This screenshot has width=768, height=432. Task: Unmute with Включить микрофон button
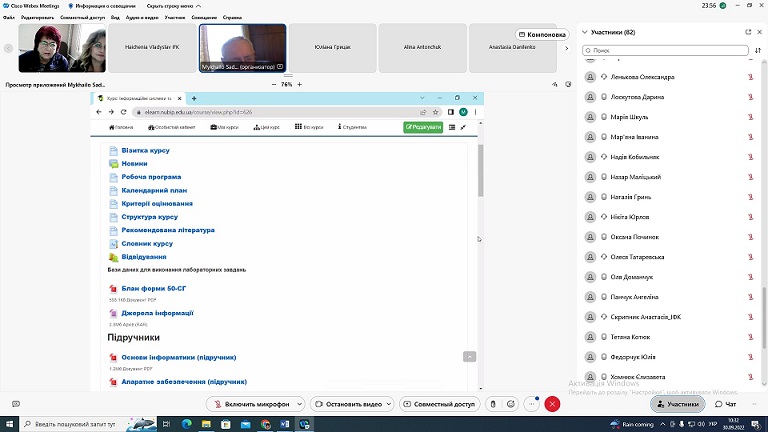[251, 404]
